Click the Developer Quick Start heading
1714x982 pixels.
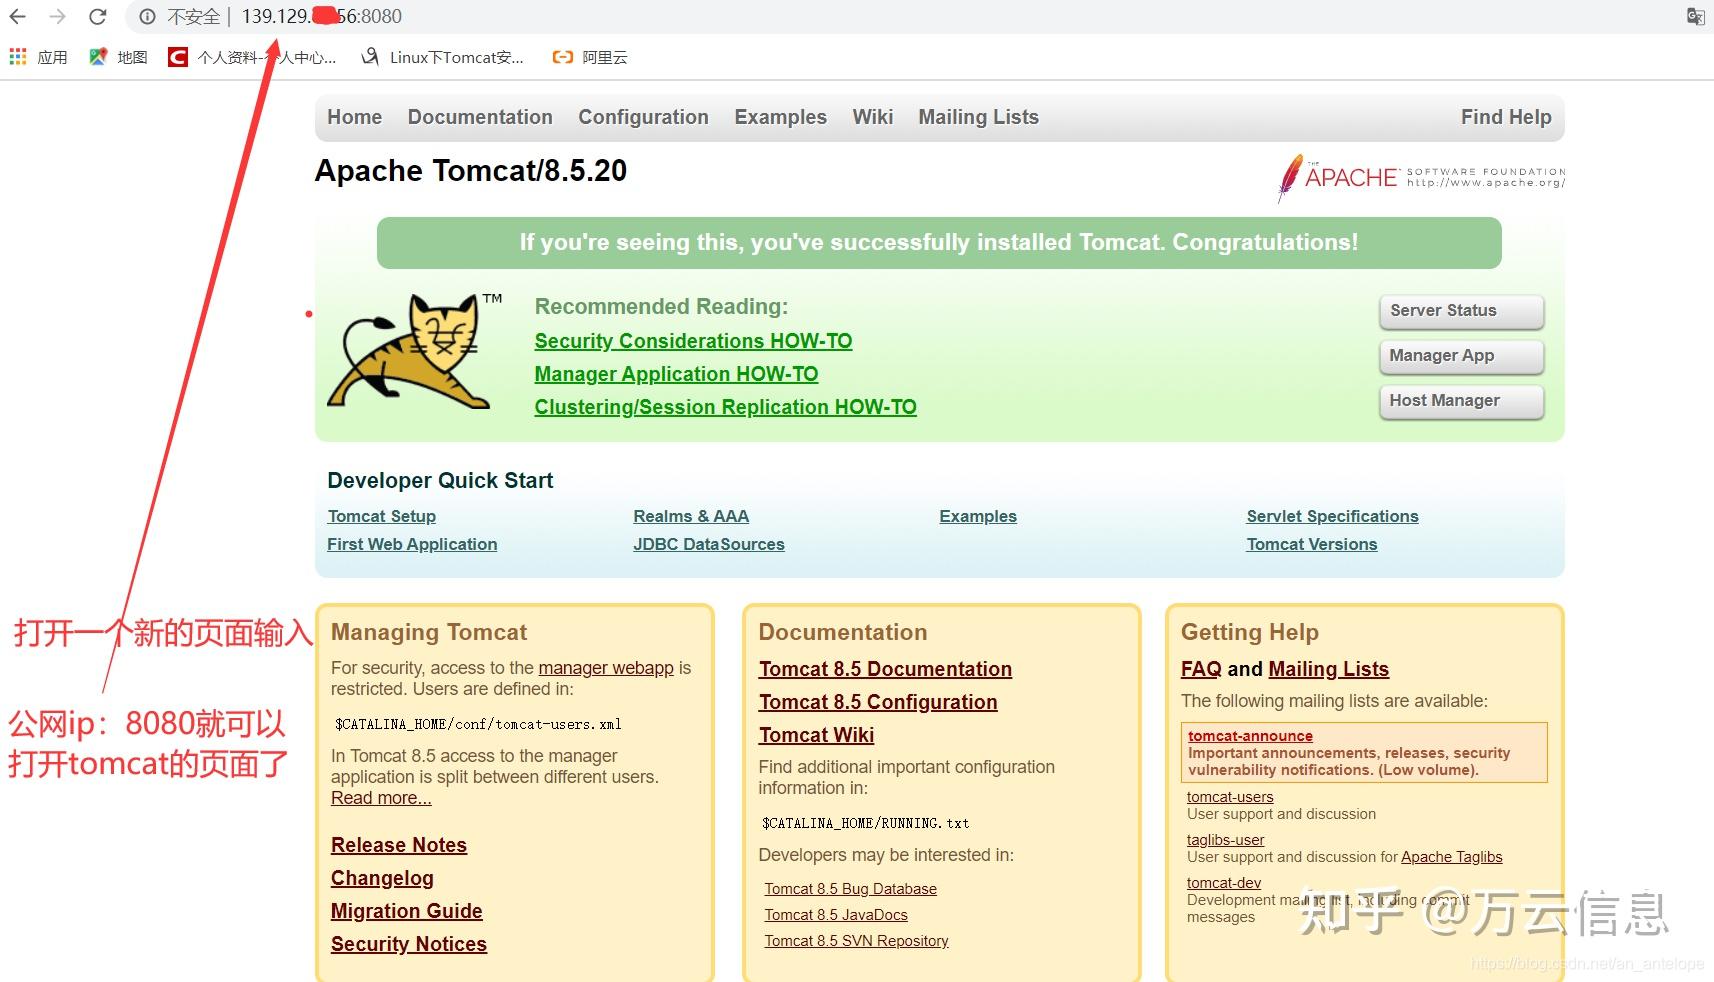point(440,481)
